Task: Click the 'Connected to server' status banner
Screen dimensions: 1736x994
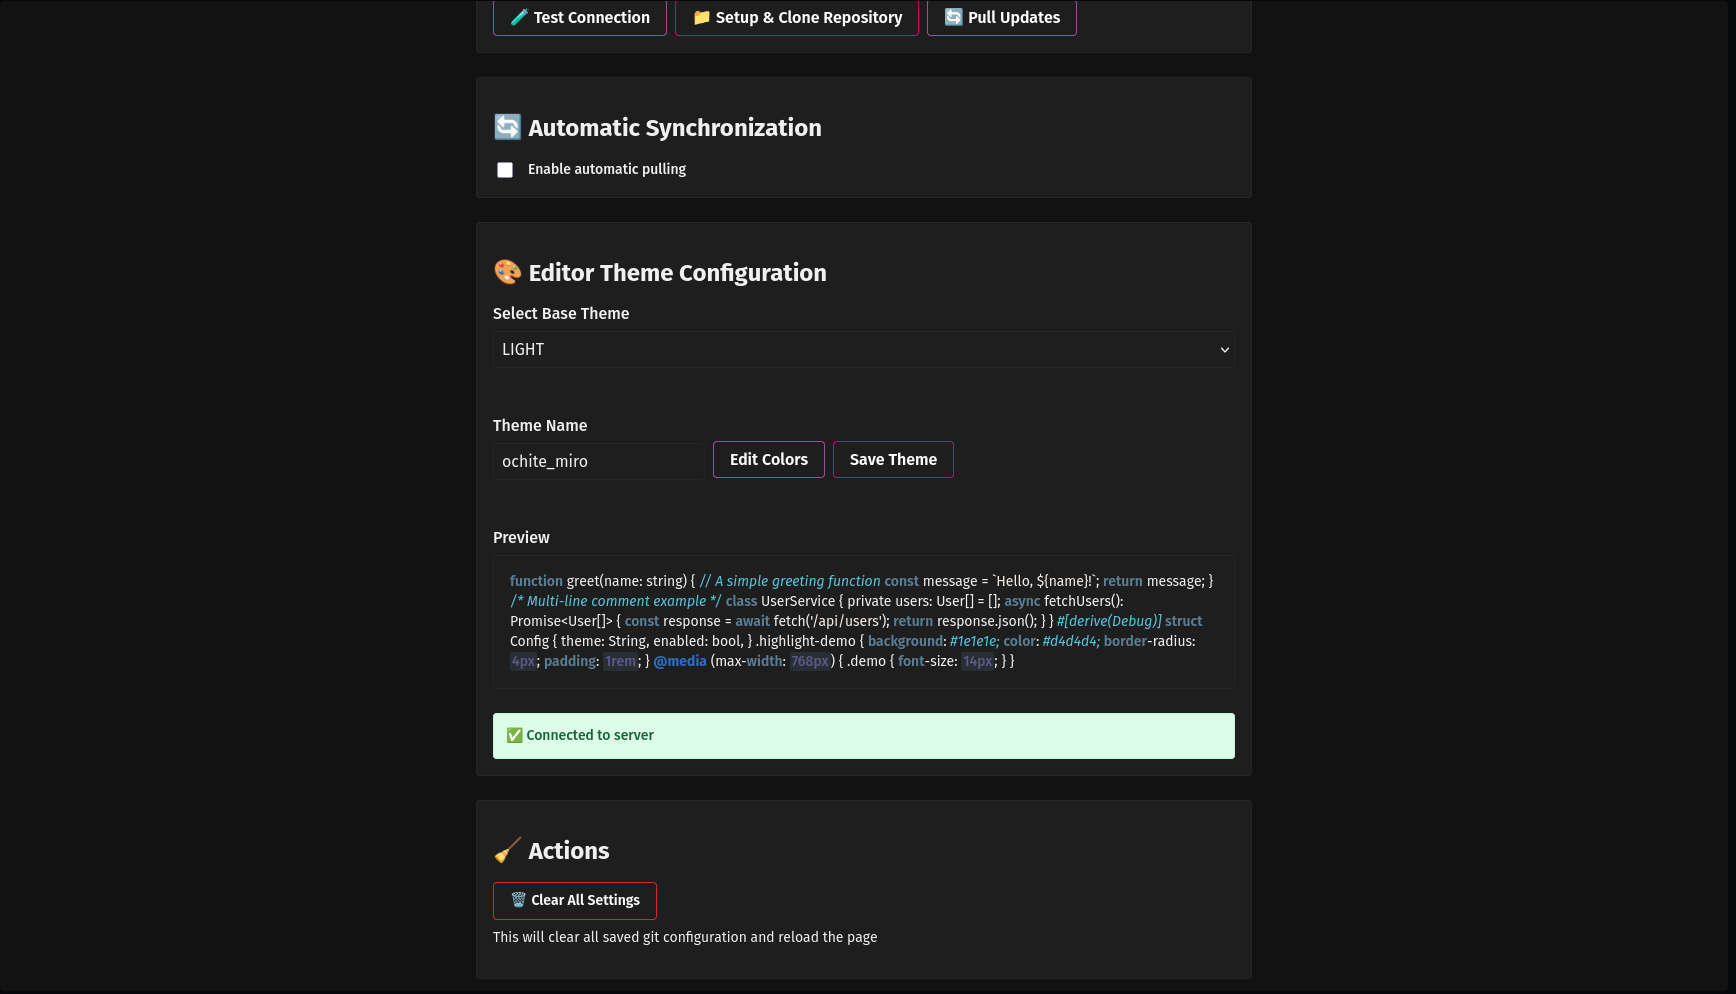Action: pos(863,735)
